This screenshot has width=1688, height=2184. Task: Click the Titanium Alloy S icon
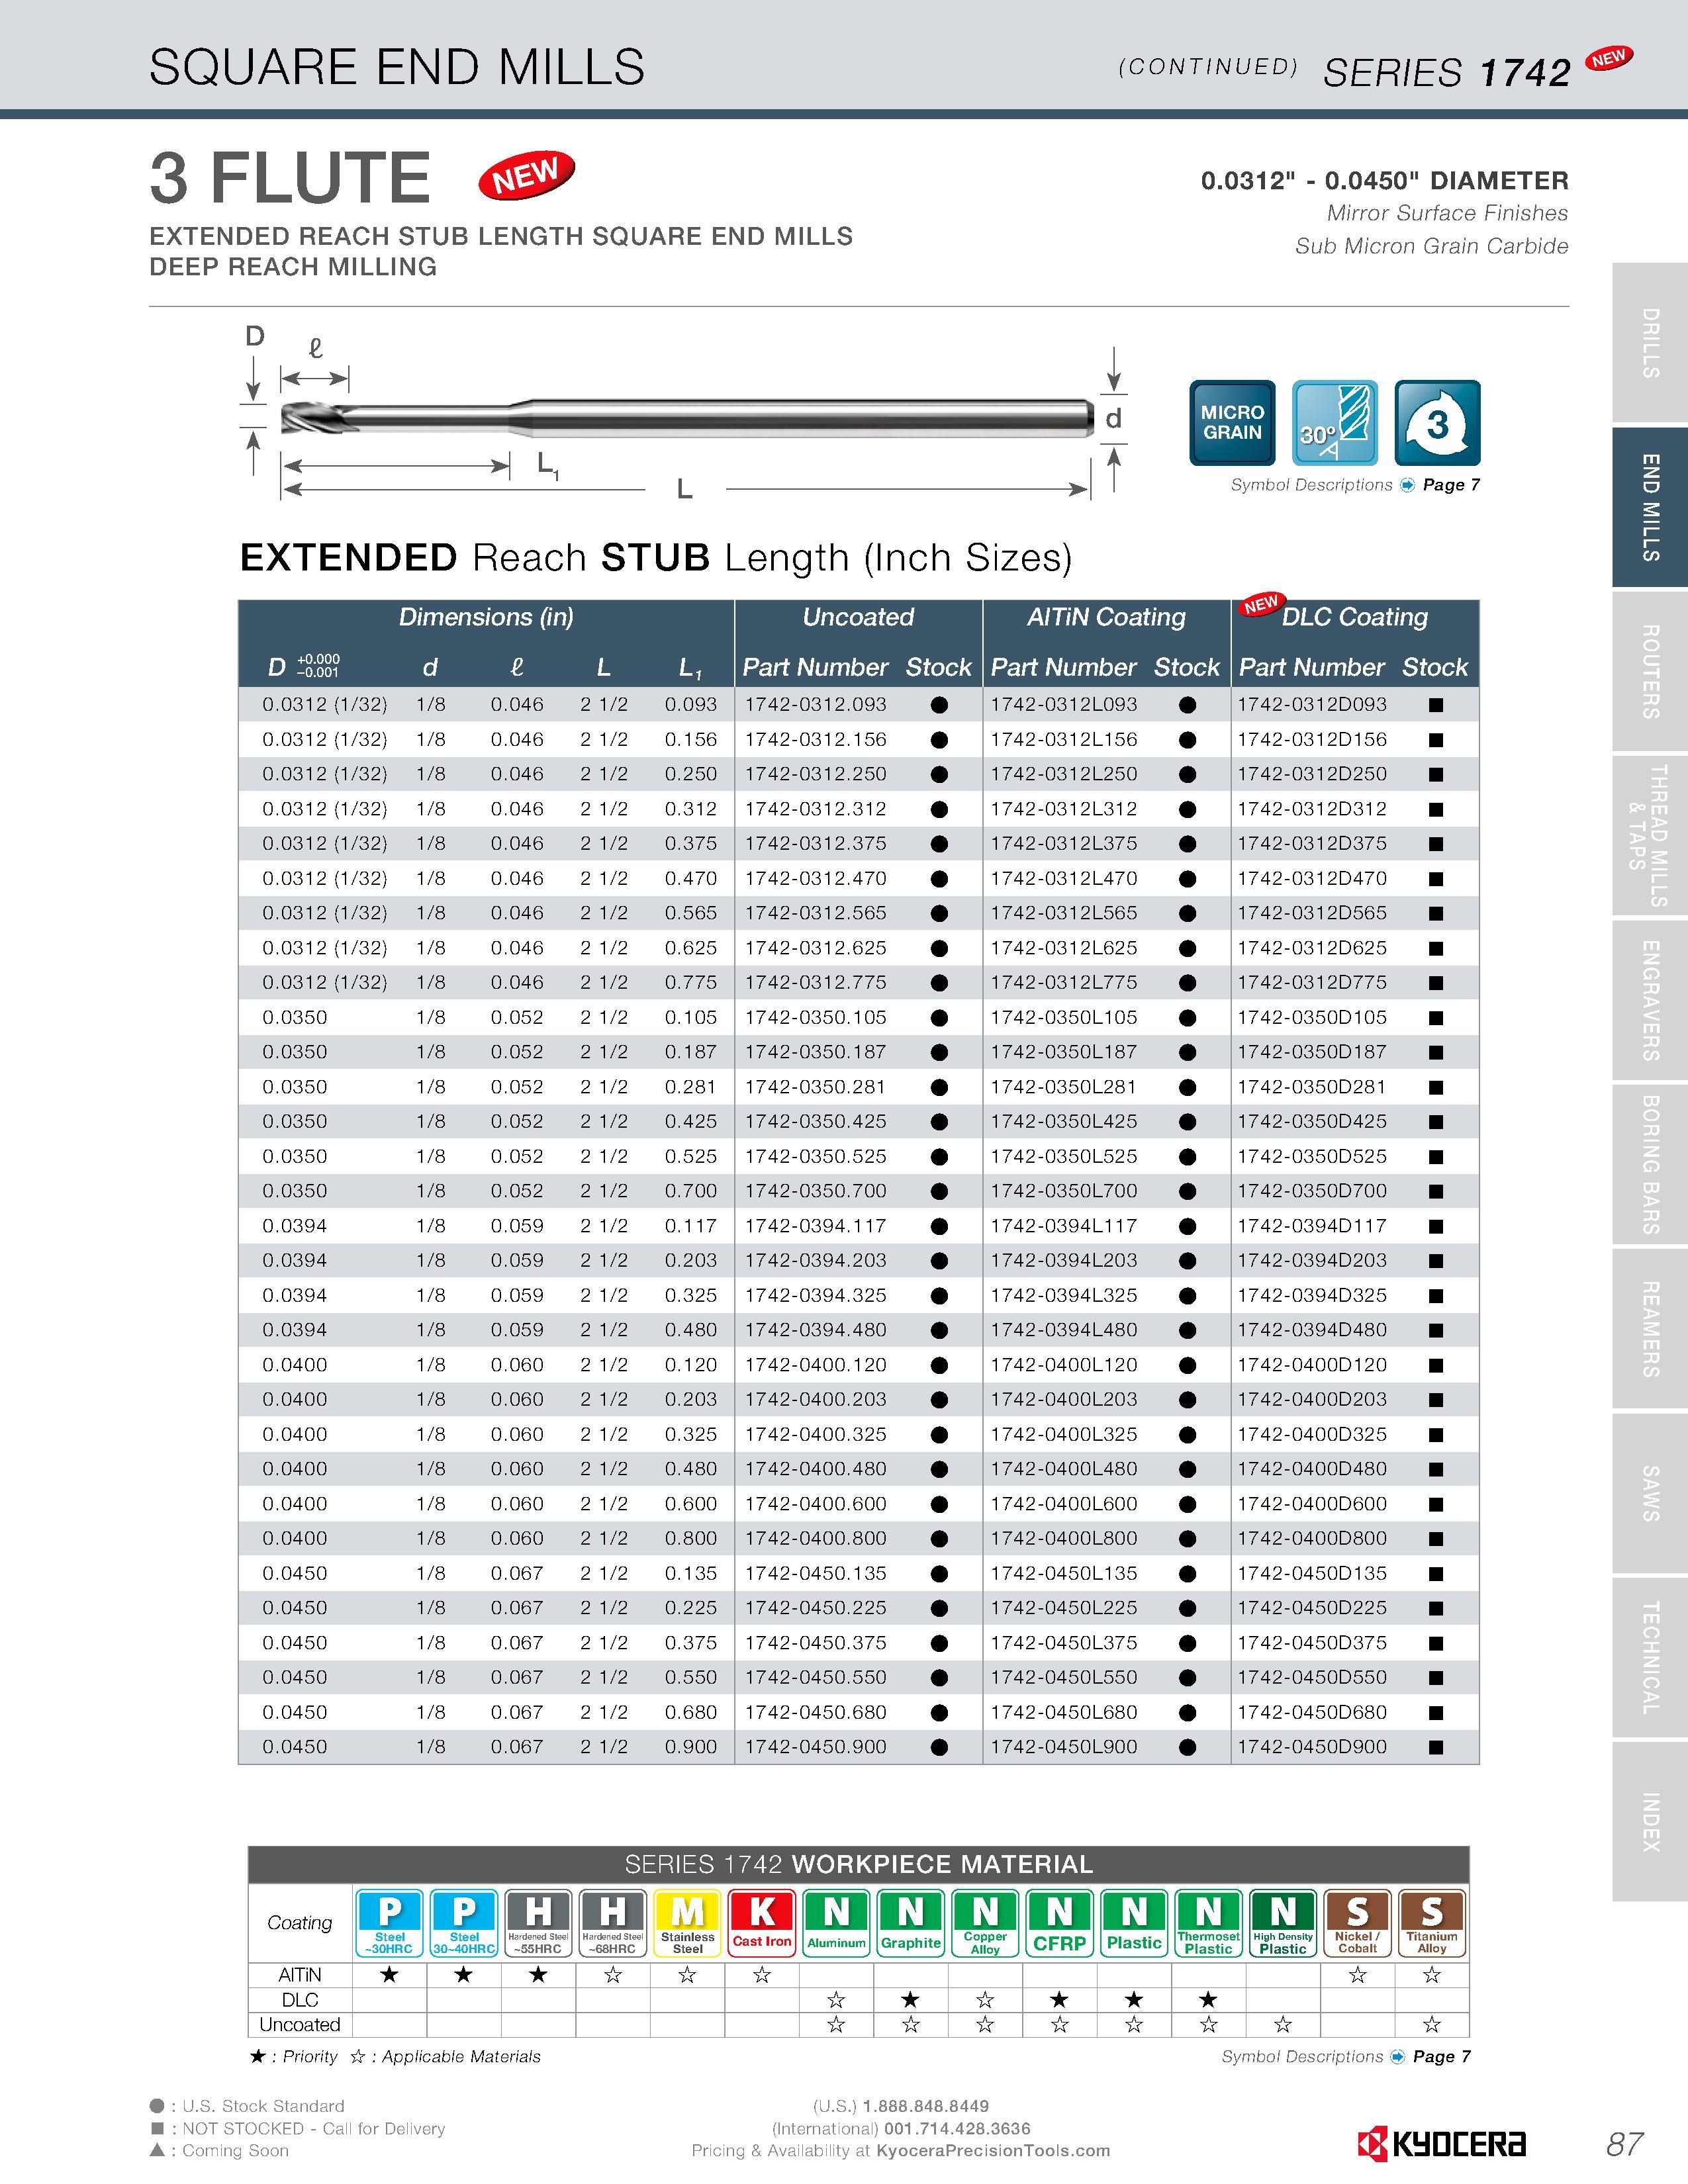point(1432,1922)
